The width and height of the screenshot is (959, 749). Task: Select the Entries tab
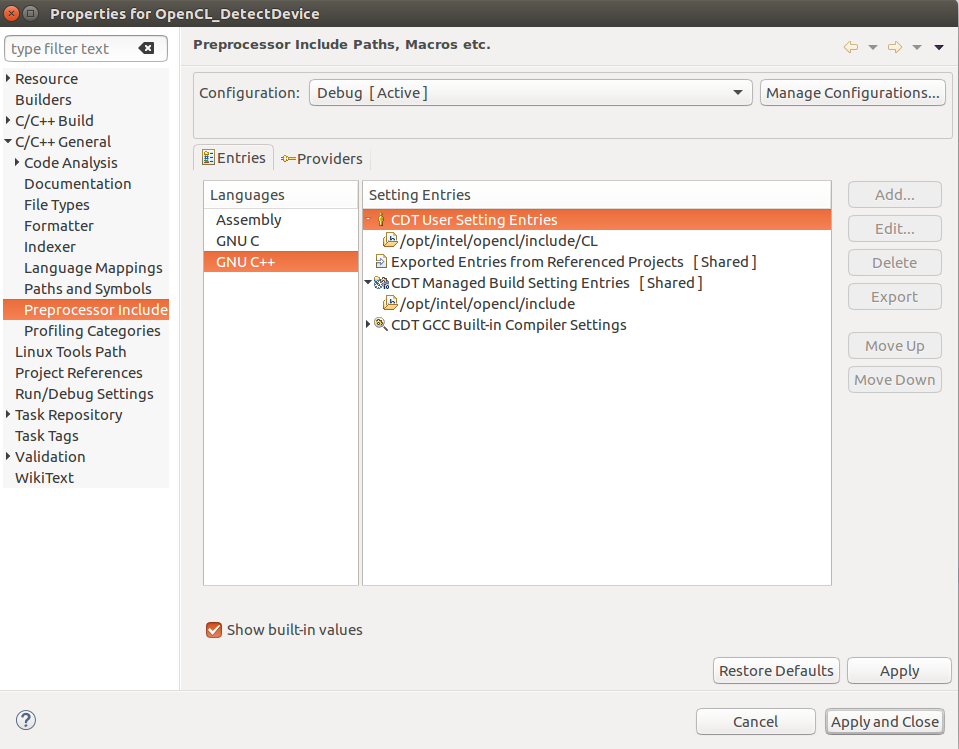[x=233, y=158]
